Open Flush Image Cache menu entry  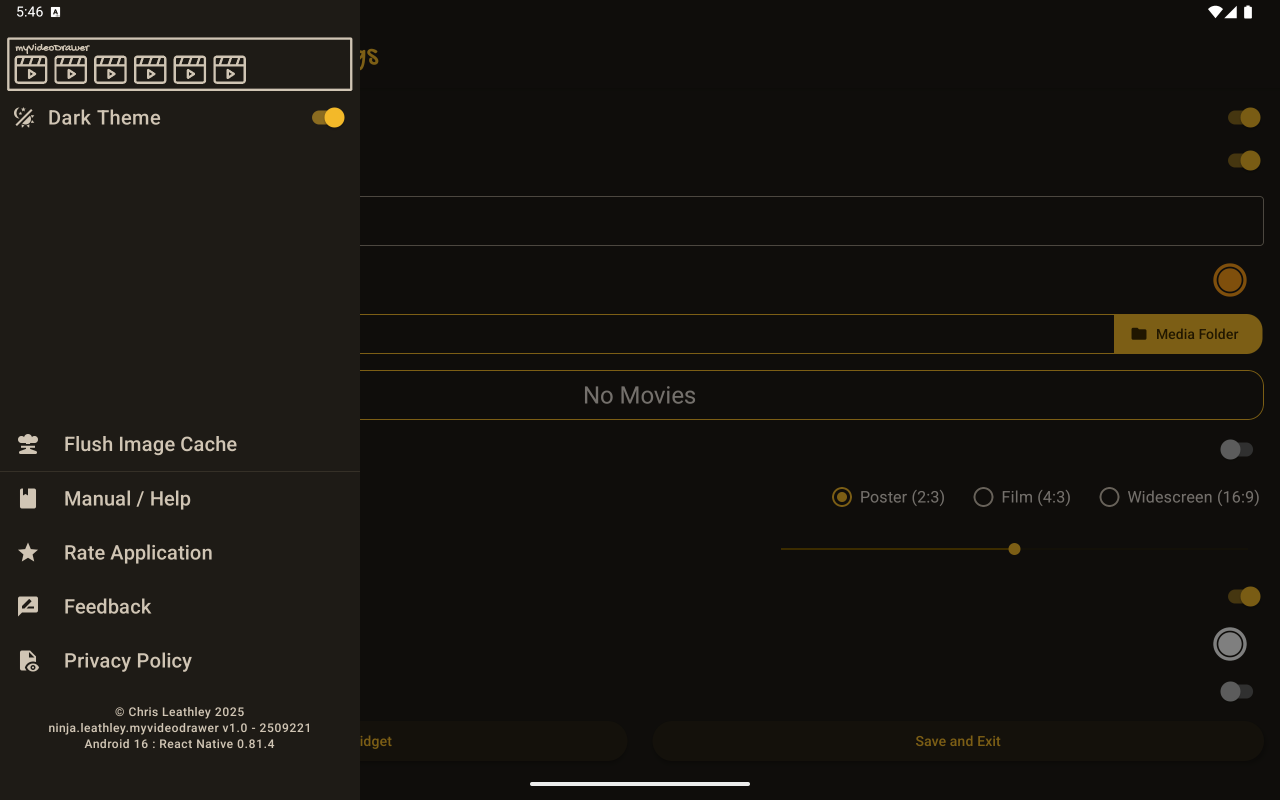(x=150, y=444)
